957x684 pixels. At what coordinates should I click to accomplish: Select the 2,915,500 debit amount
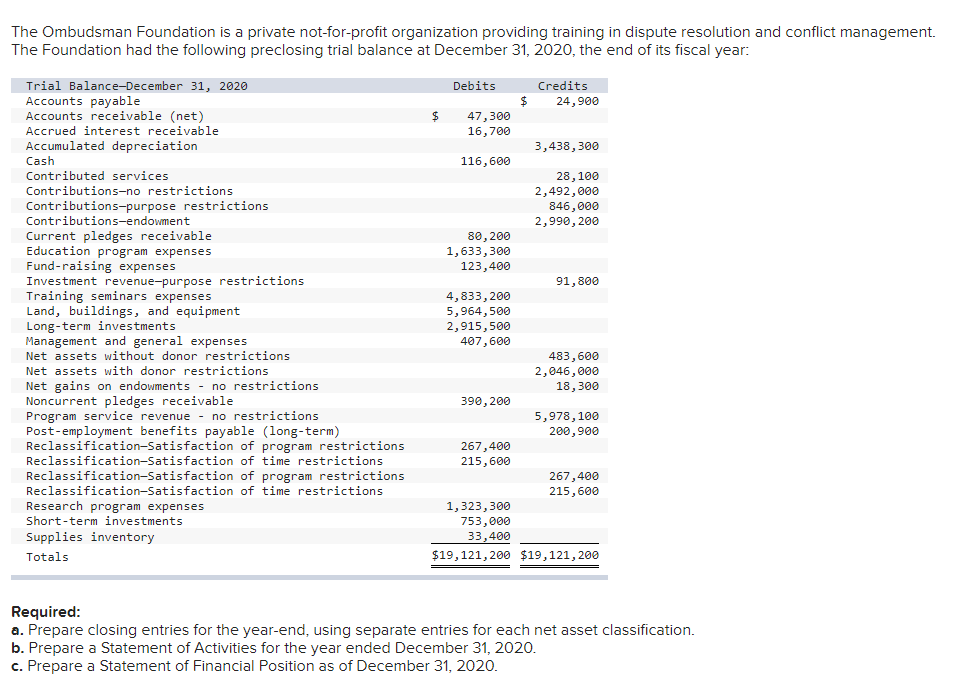[x=478, y=326]
